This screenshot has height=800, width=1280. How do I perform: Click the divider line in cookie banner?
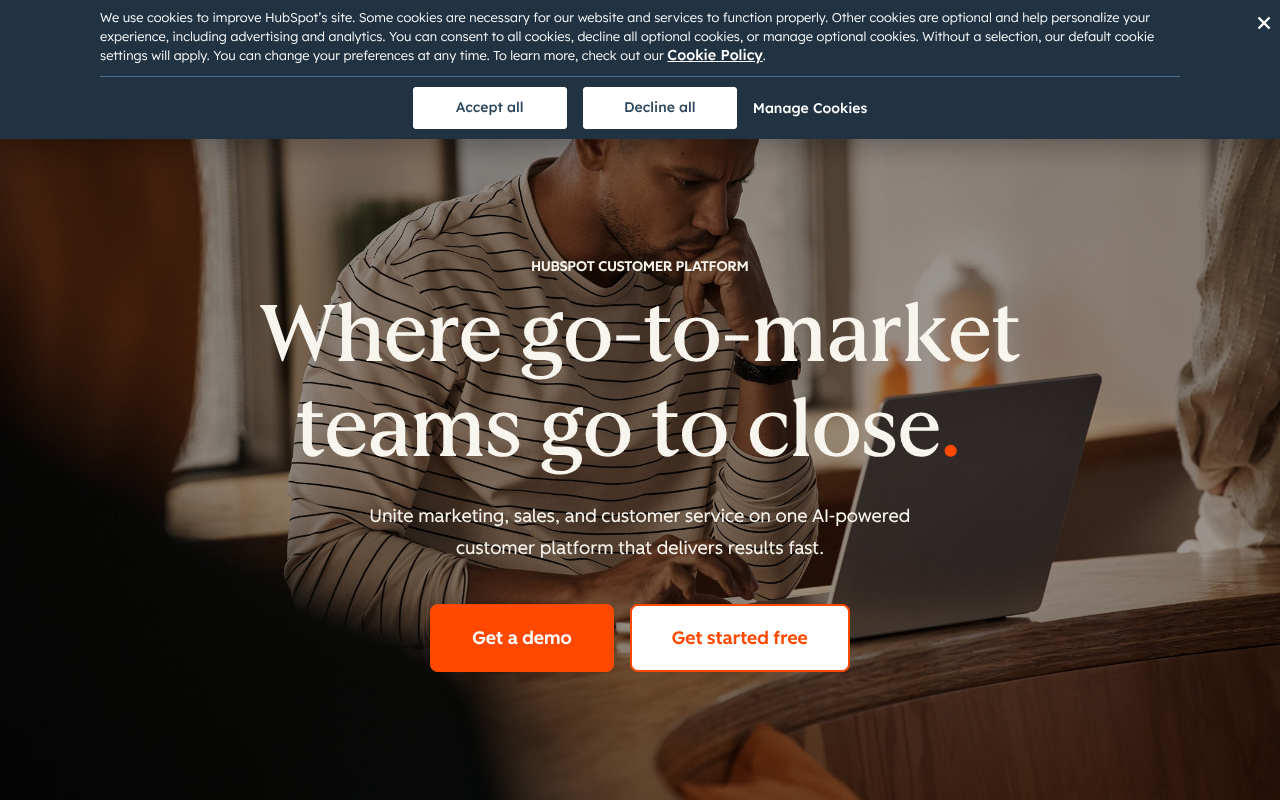[x=640, y=76]
